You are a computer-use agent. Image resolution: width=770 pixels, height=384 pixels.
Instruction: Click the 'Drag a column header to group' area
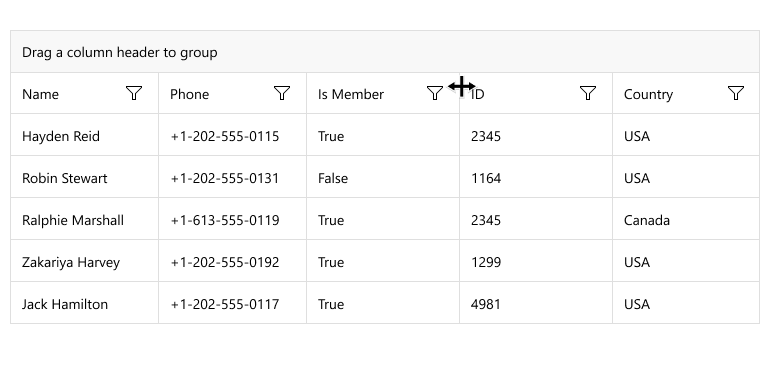point(385,52)
